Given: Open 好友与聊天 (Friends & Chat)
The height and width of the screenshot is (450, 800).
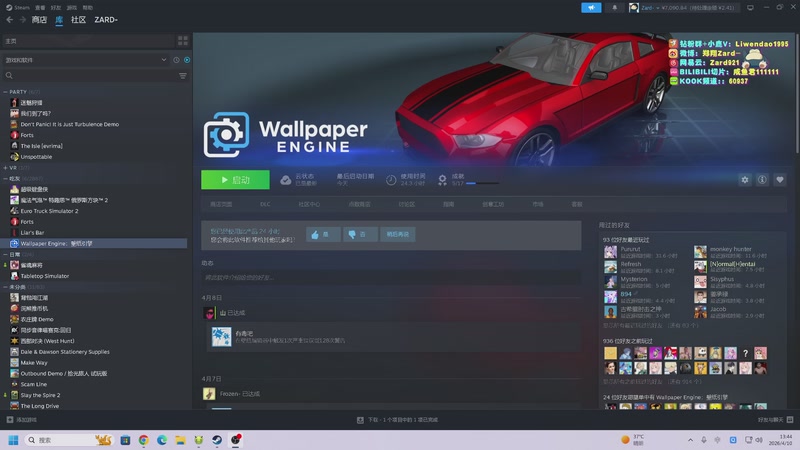Looking at the screenshot, I should [x=776, y=420].
